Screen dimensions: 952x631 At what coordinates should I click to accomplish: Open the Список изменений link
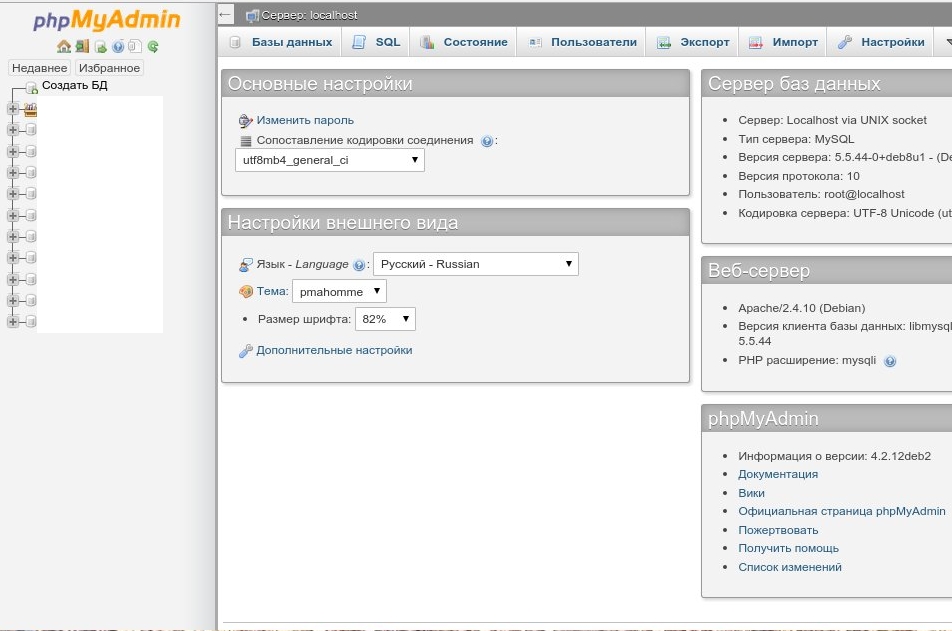(x=790, y=567)
